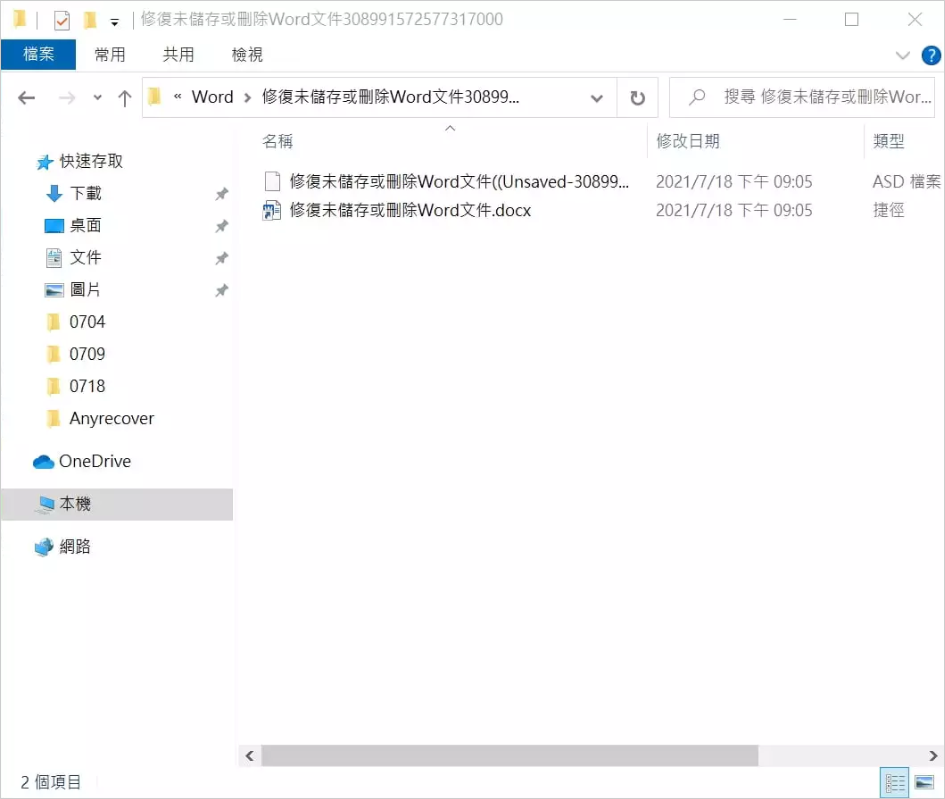Click the quick access star icon

tap(45, 161)
